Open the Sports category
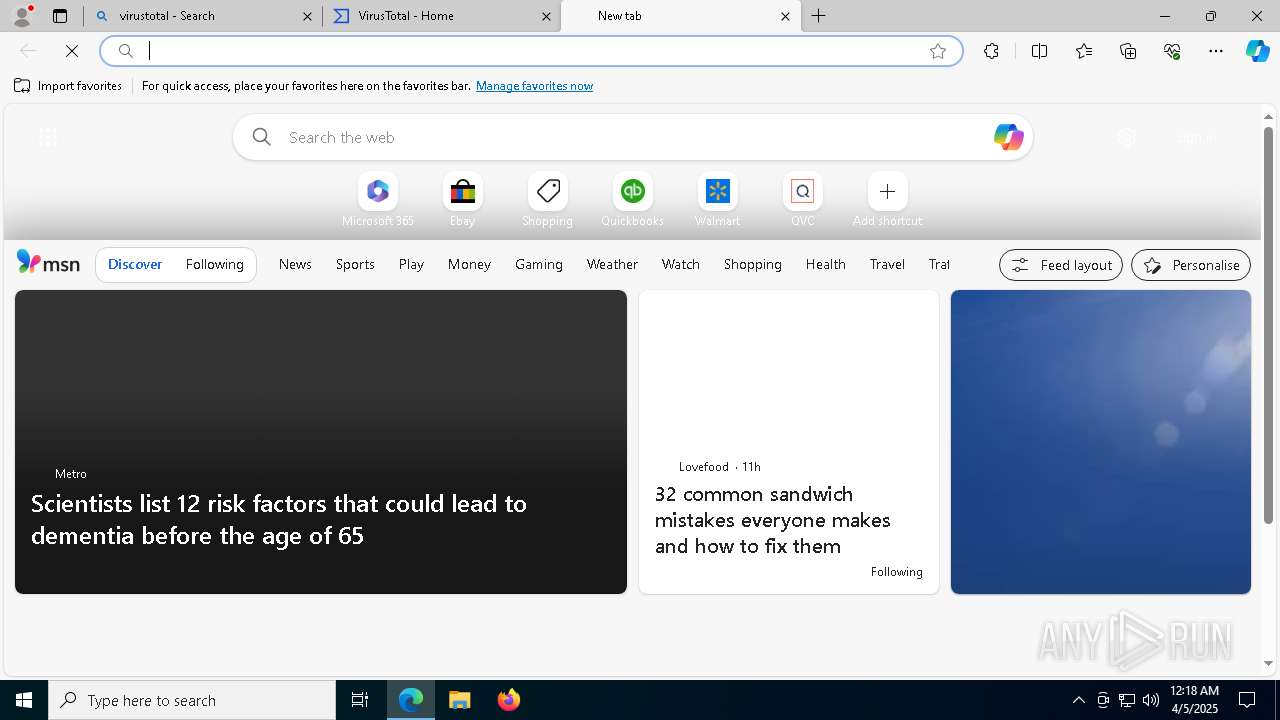Image resolution: width=1280 pixels, height=720 pixels. [355, 264]
